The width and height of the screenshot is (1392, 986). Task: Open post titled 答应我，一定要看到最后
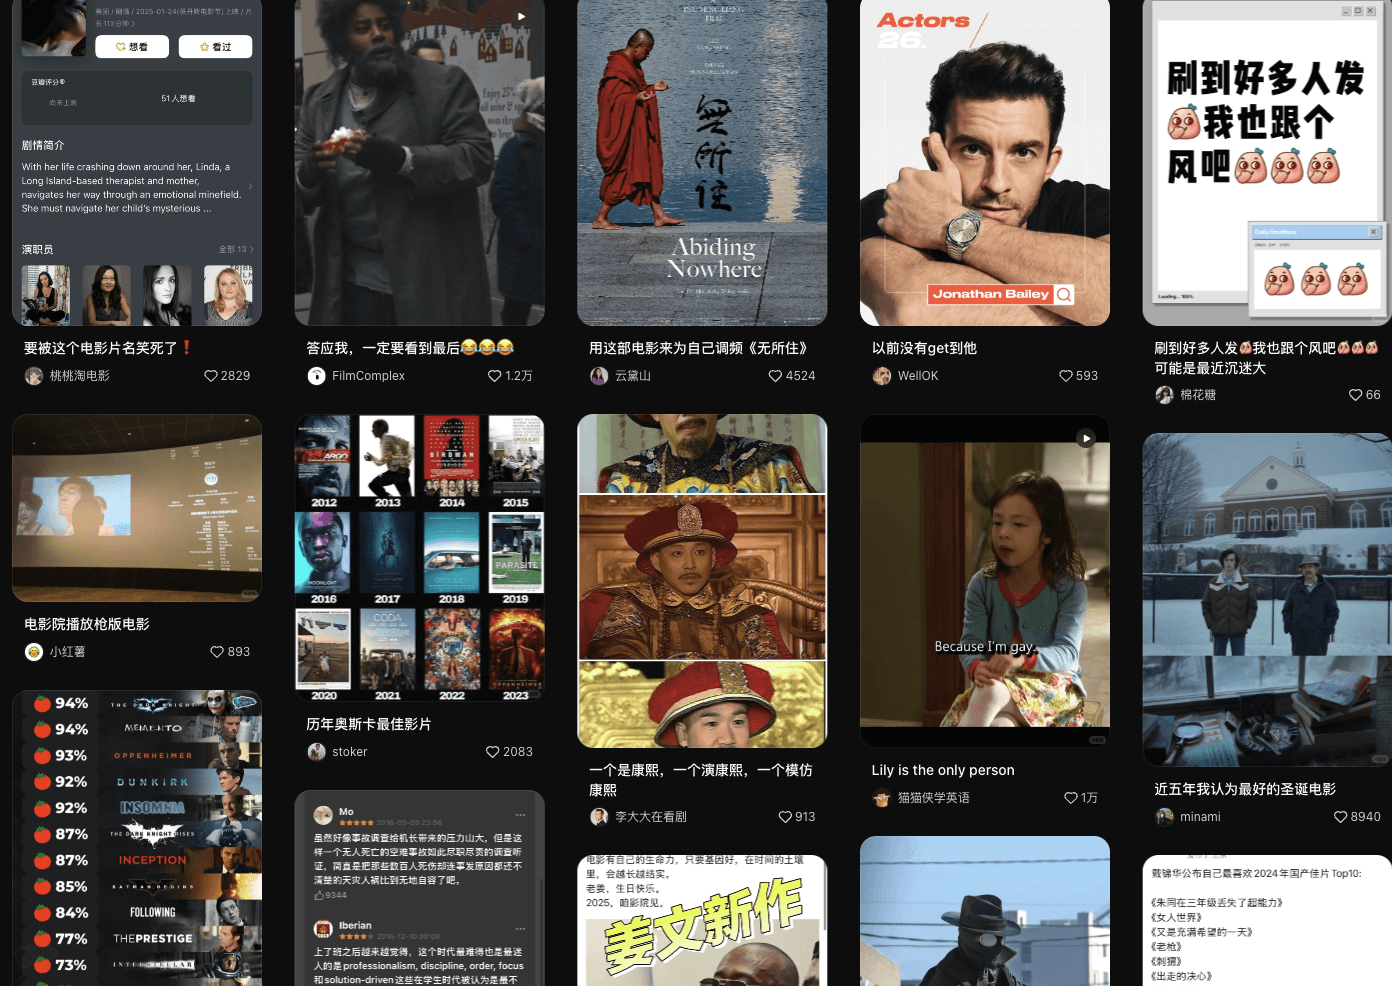point(410,348)
